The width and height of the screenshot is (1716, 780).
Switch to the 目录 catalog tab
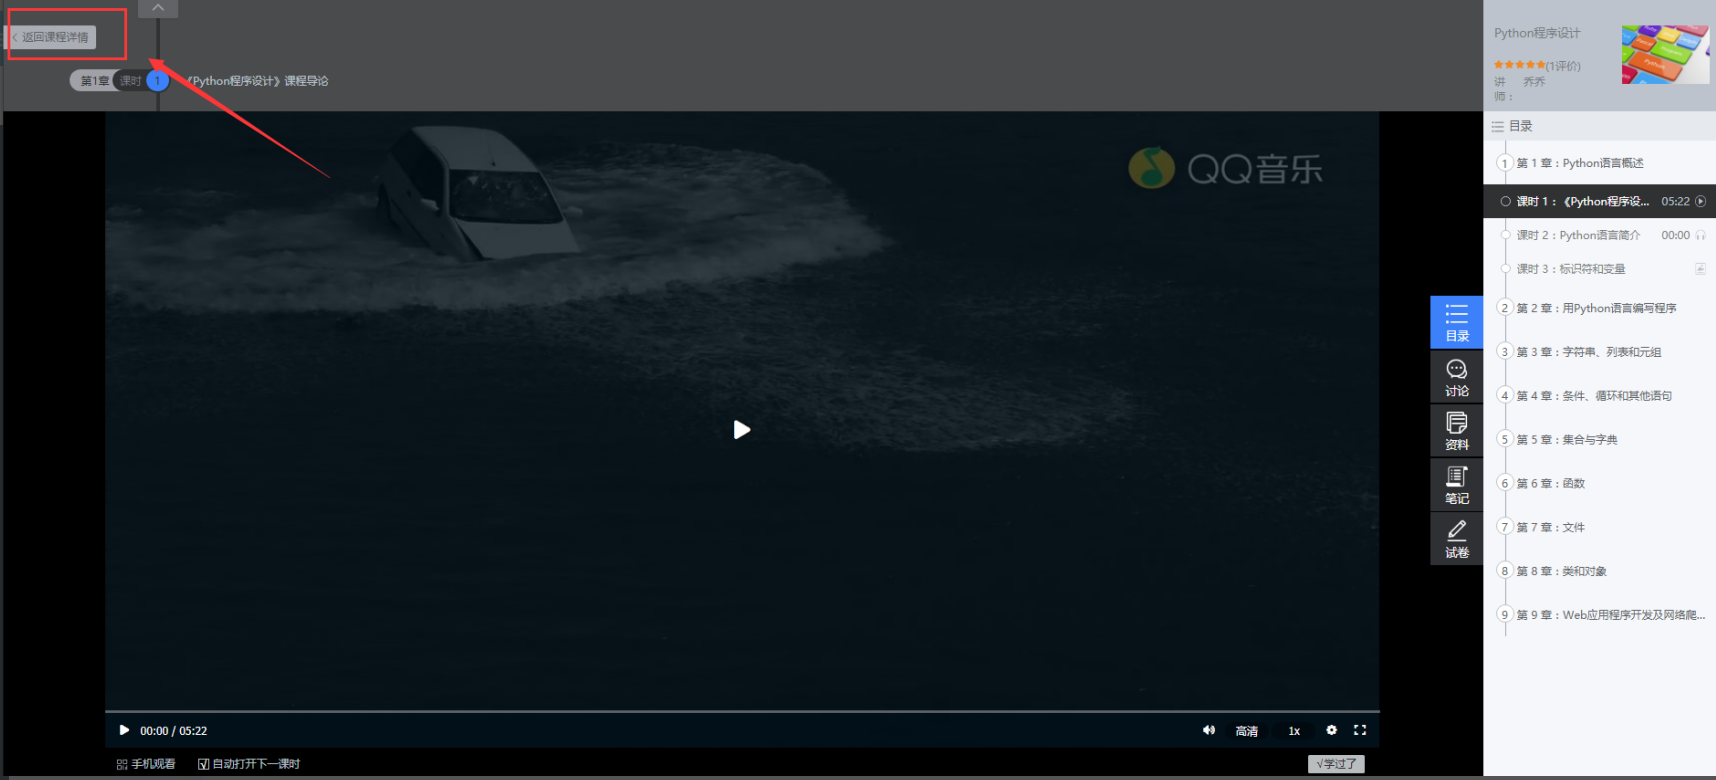[x=1456, y=322]
